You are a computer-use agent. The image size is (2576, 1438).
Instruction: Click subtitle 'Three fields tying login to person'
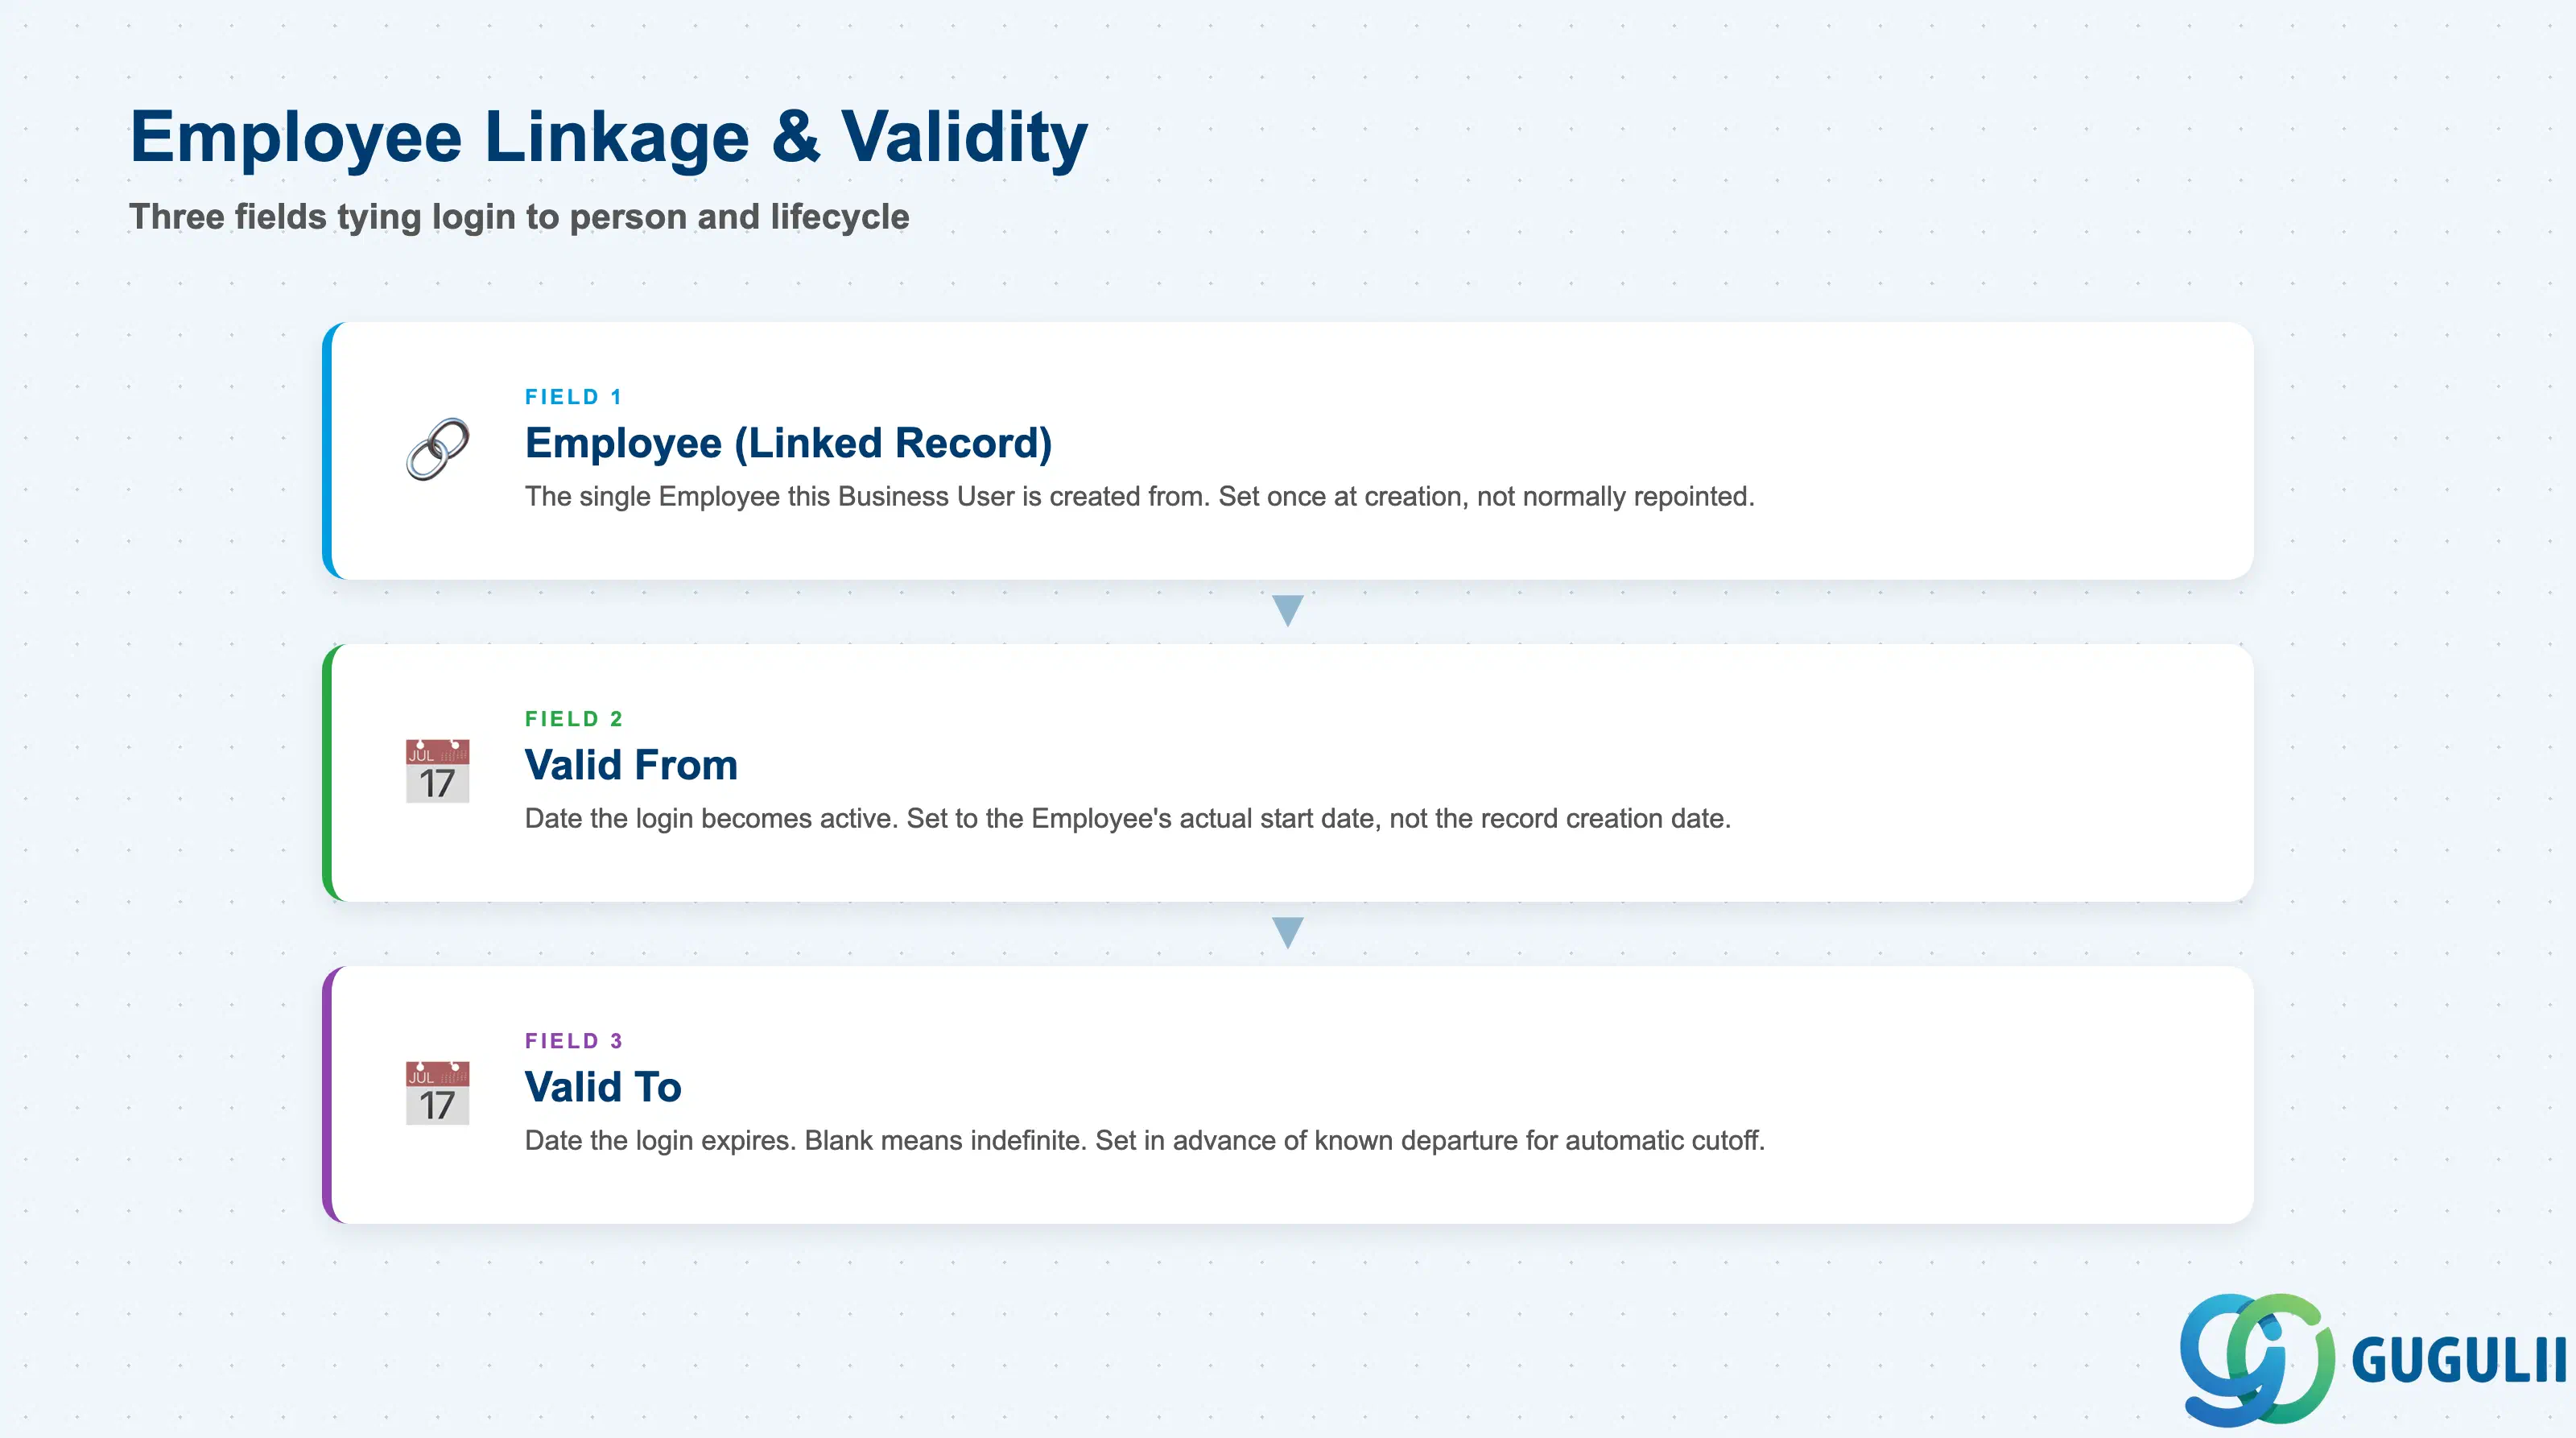[x=408, y=217]
